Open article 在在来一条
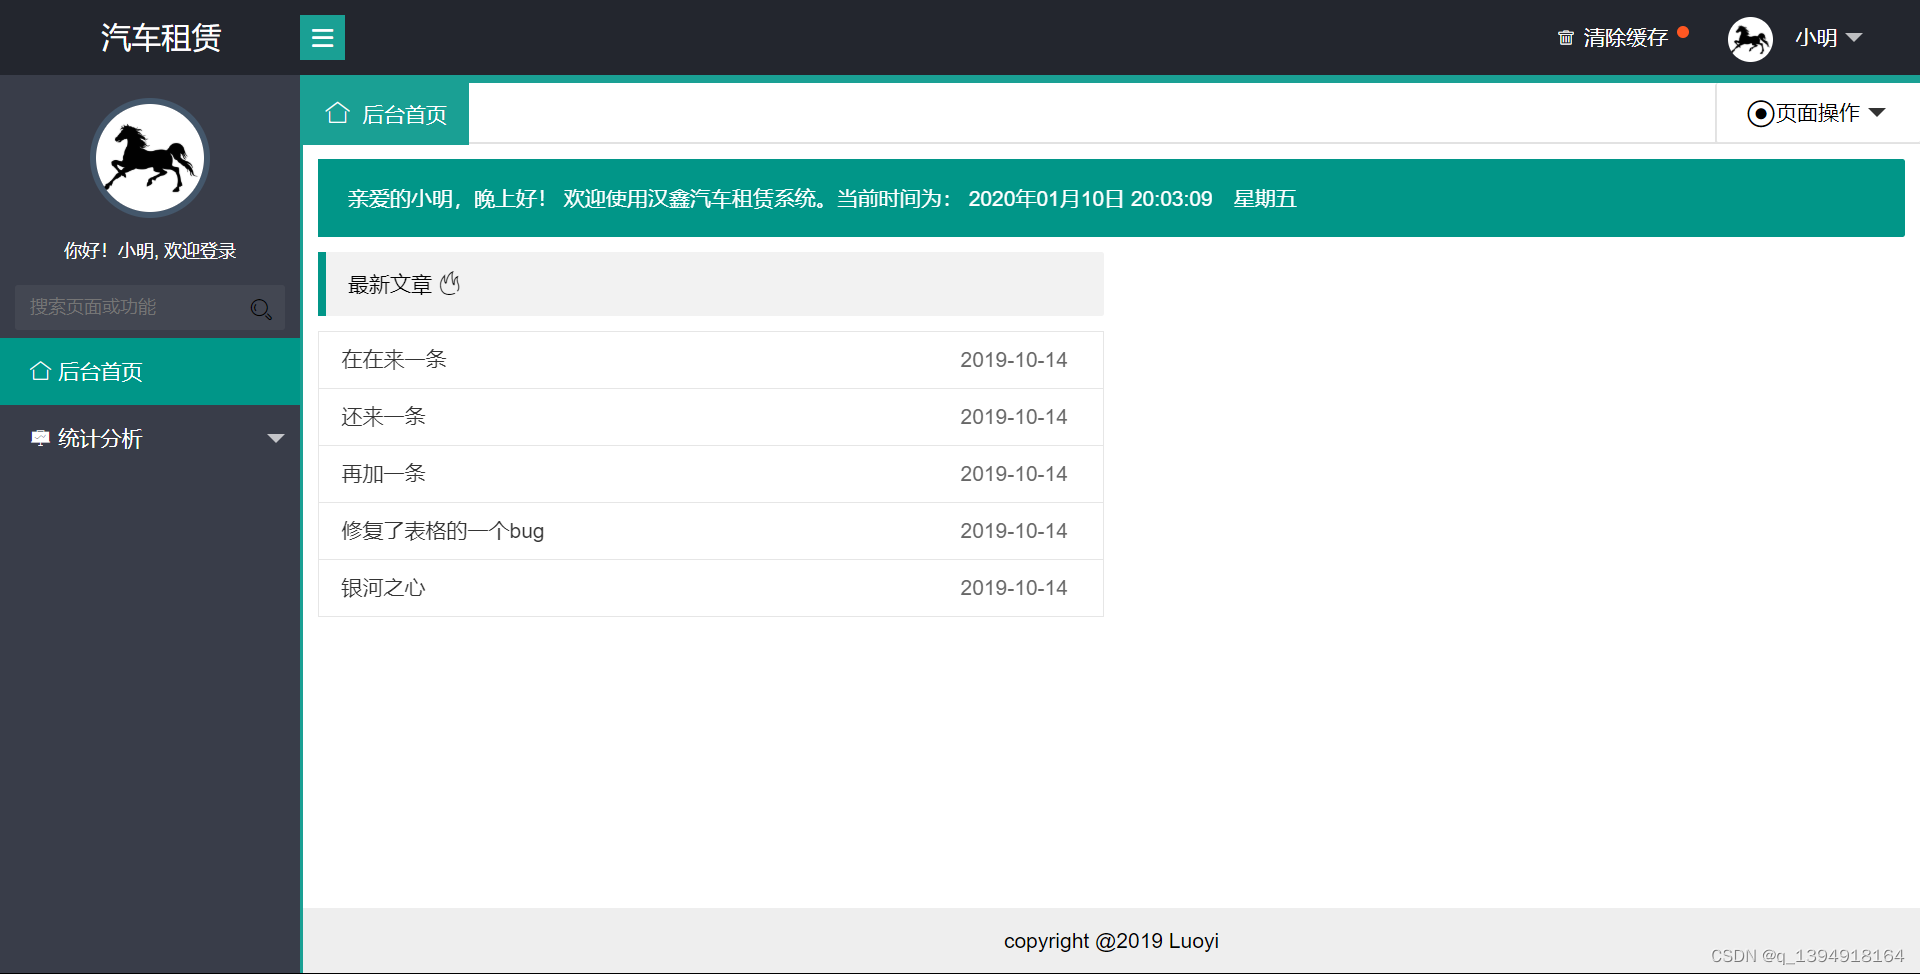The height and width of the screenshot is (974, 1920). [x=393, y=360]
